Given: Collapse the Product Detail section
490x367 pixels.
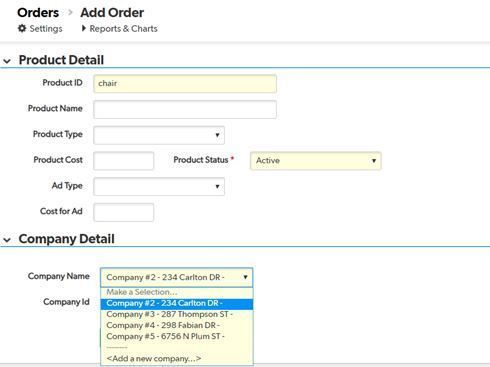Looking at the screenshot, I should pos(7,61).
